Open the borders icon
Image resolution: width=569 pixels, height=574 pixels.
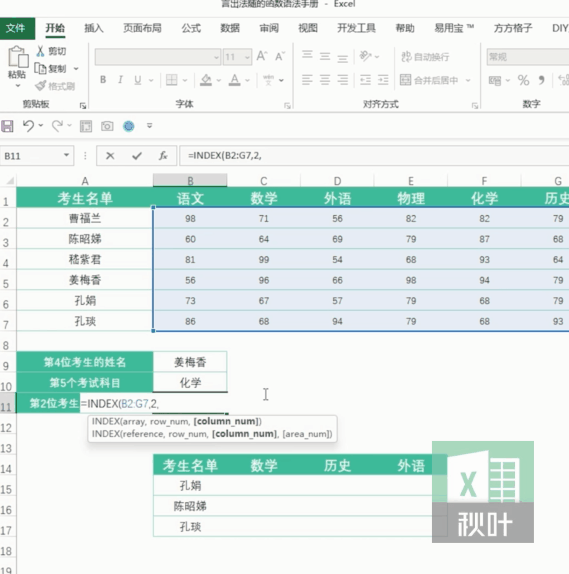click(x=171, y=80)
